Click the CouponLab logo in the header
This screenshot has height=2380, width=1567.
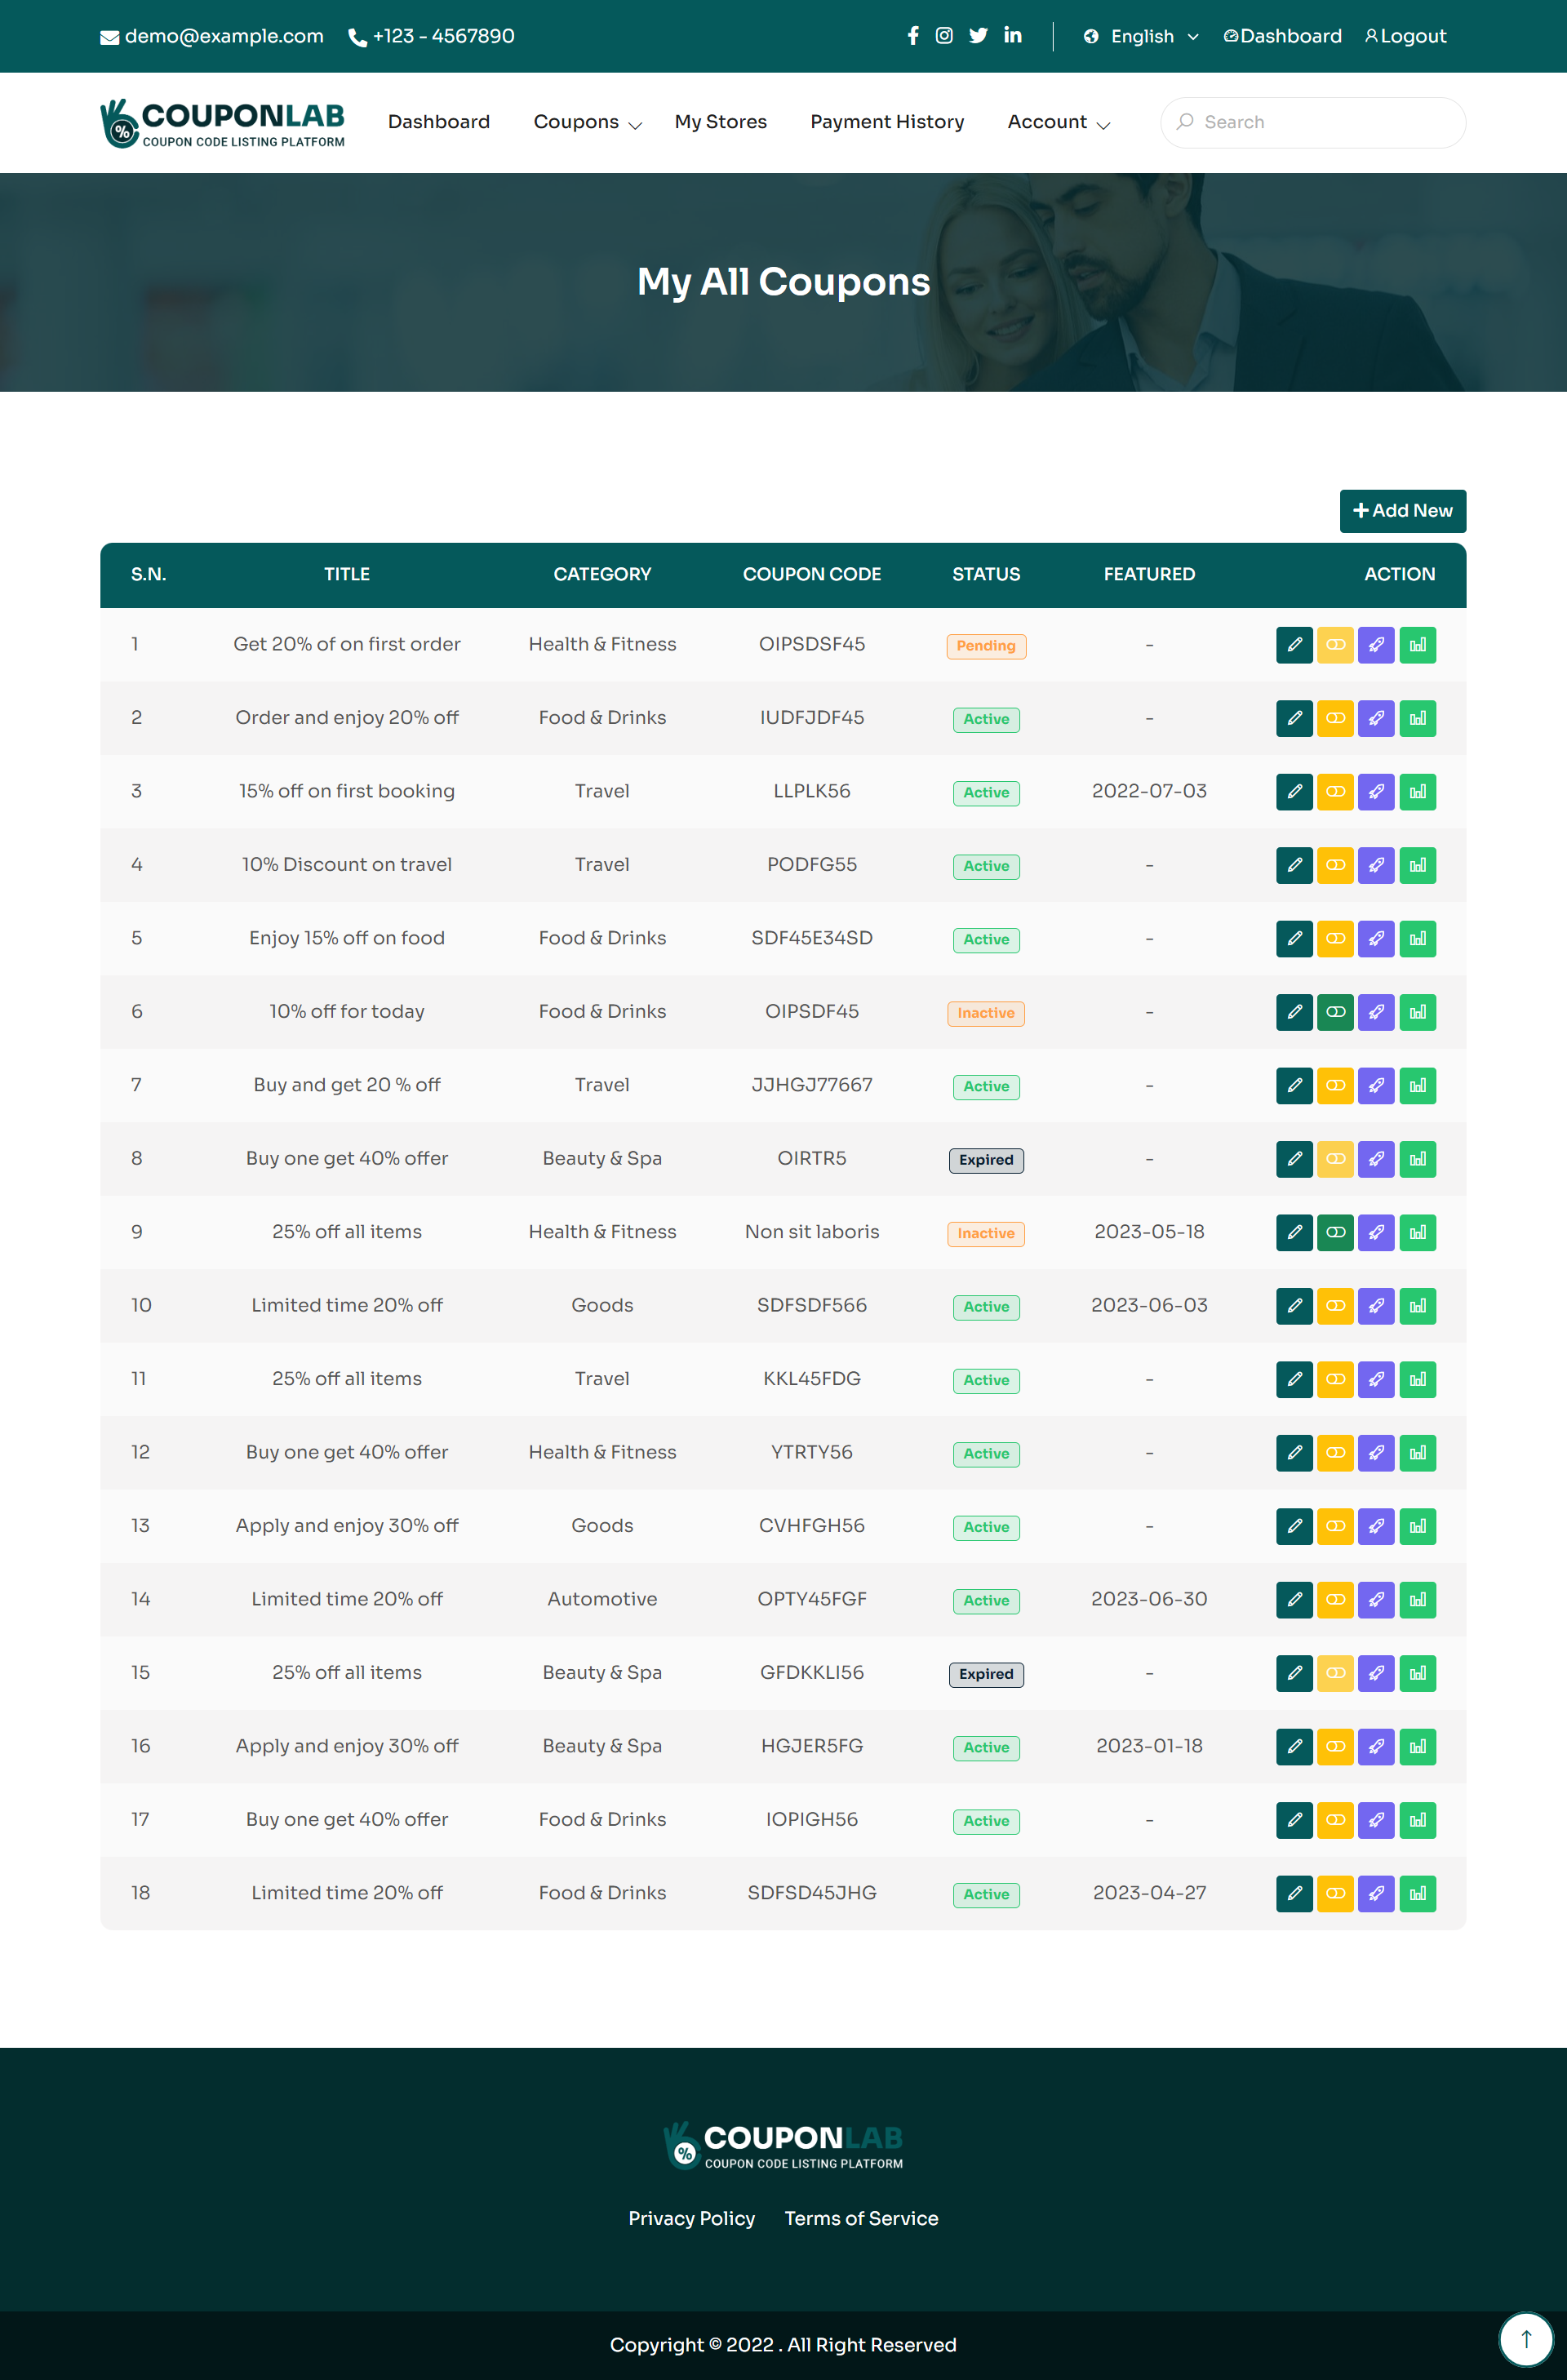coord(223,122)
